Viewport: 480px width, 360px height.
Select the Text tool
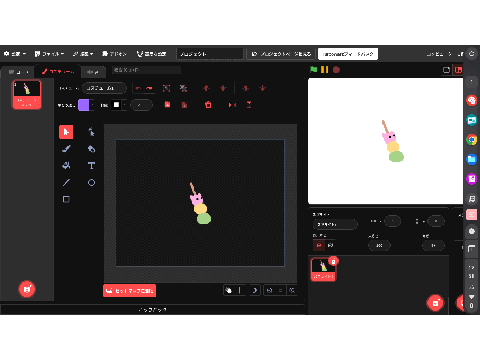[x=91, y=165]
